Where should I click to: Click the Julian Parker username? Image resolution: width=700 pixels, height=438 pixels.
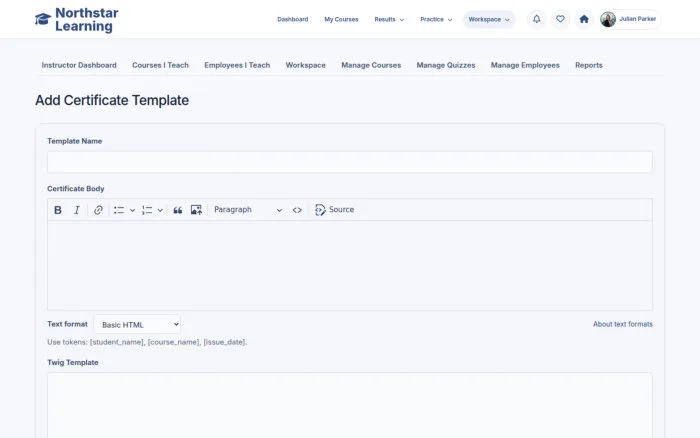pos(638,19)
